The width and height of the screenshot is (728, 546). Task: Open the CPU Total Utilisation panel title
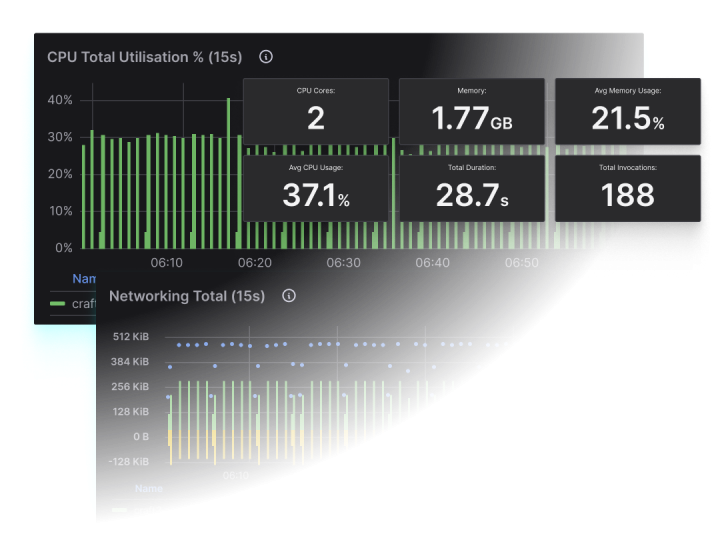point(145,57)
